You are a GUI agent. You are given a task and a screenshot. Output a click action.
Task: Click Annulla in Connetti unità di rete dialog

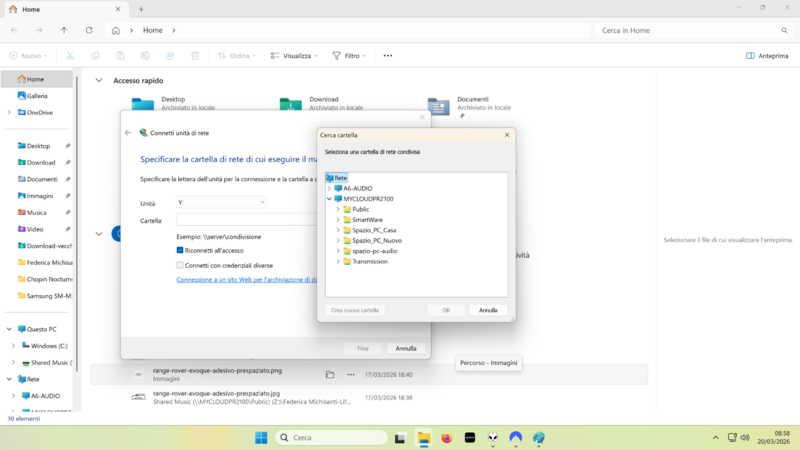(x=406, y=348)
